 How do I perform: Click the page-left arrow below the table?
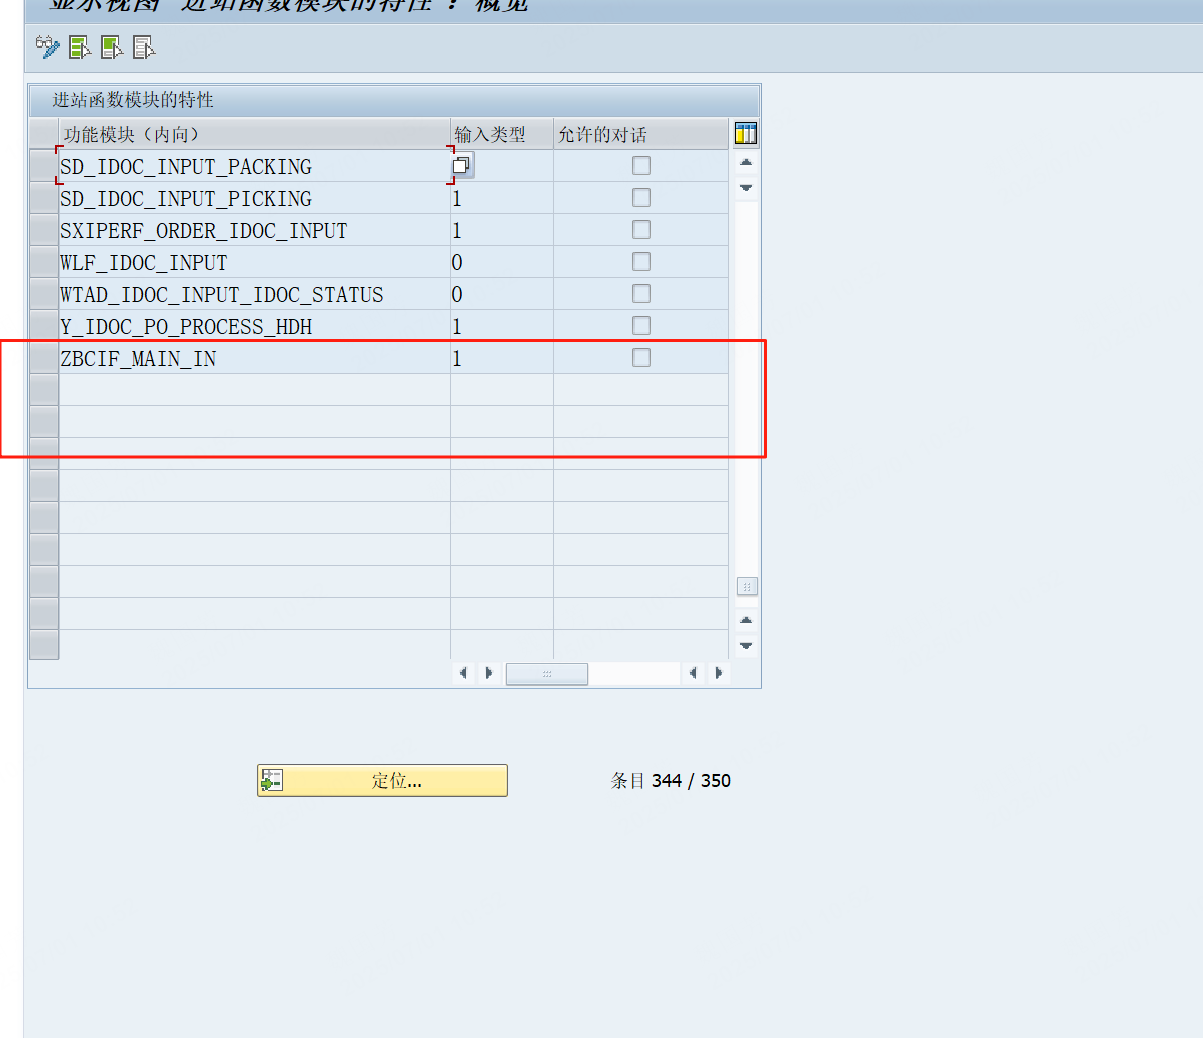[x=463, y=673]
